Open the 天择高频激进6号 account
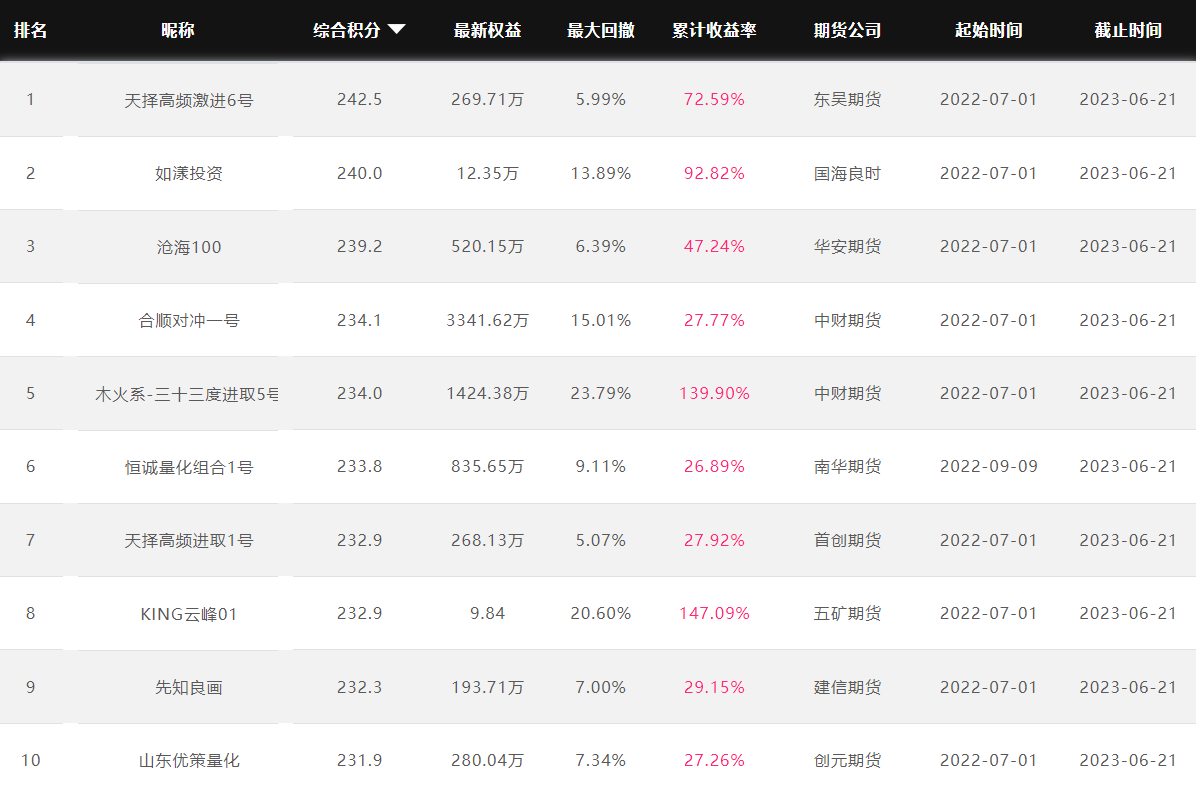This screenshot has height=792, width=1196. (x=188, y=100)
